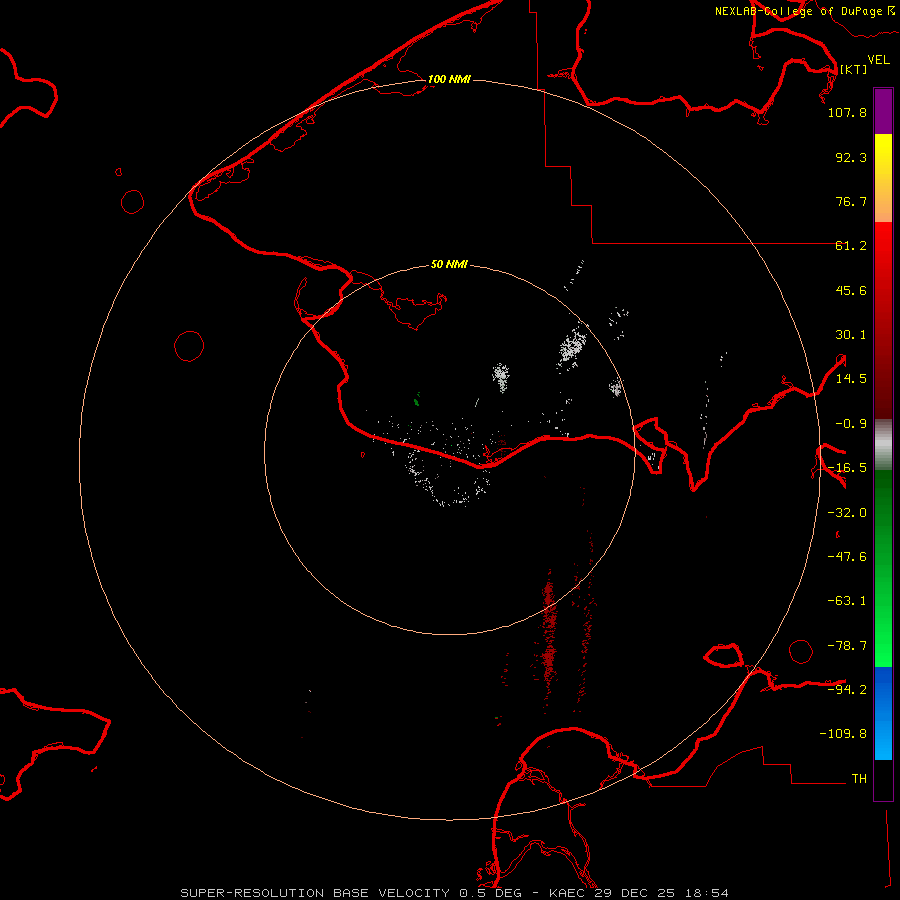Image resolution: width=900 pixels, height=900 pixels.
Task: Click the small green echo near radar center
Action: [x=416, y=400]
